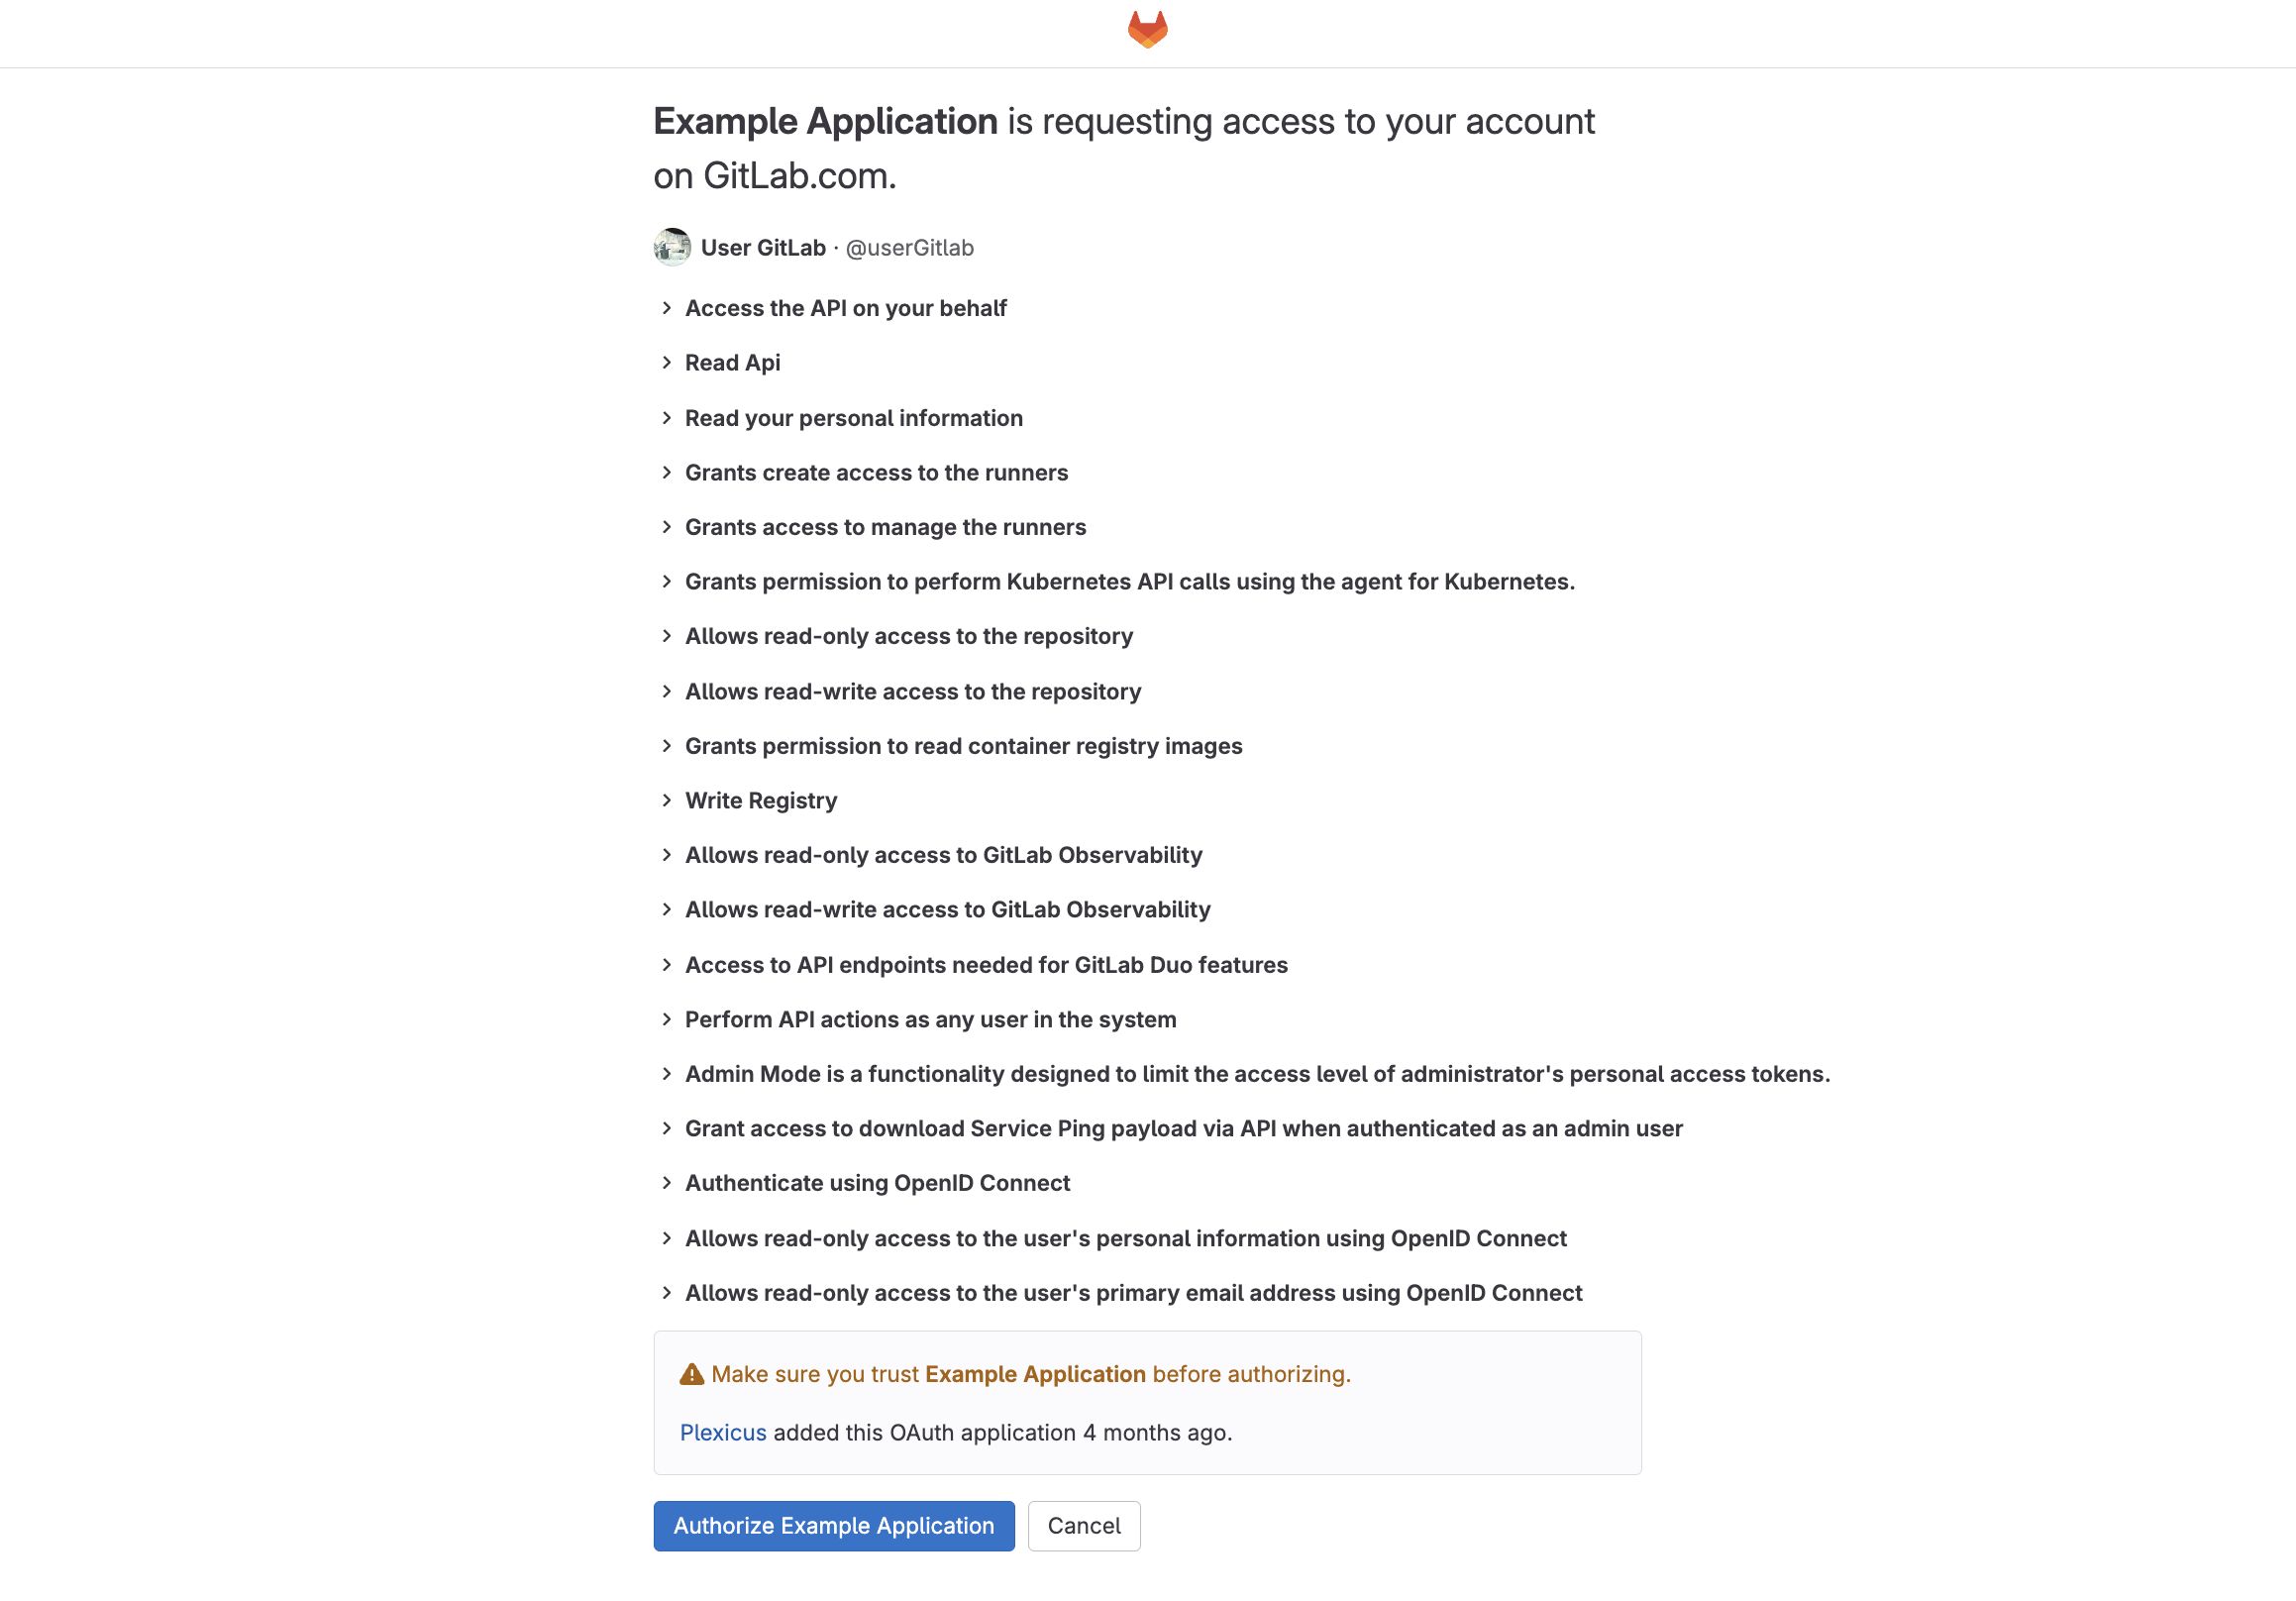This screenshot has width=2296, height=1601.
Task: Click the GitLab fox logo
Action: (x=1147, y=29)
